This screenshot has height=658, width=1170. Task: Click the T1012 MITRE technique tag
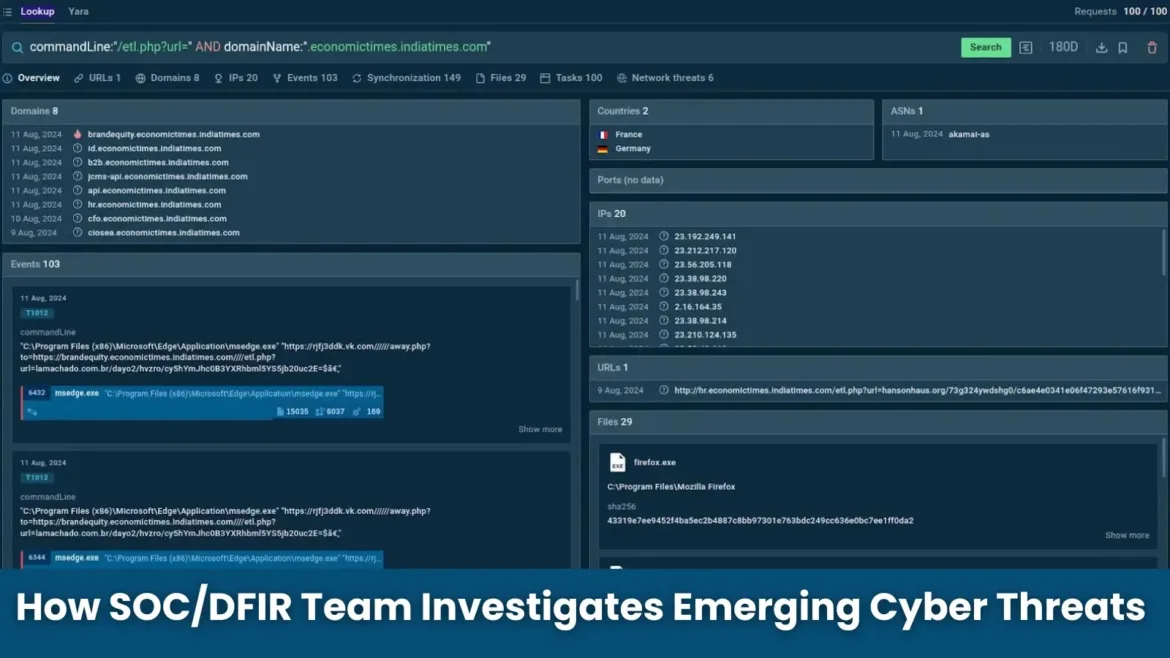click(x=36, y=312)
